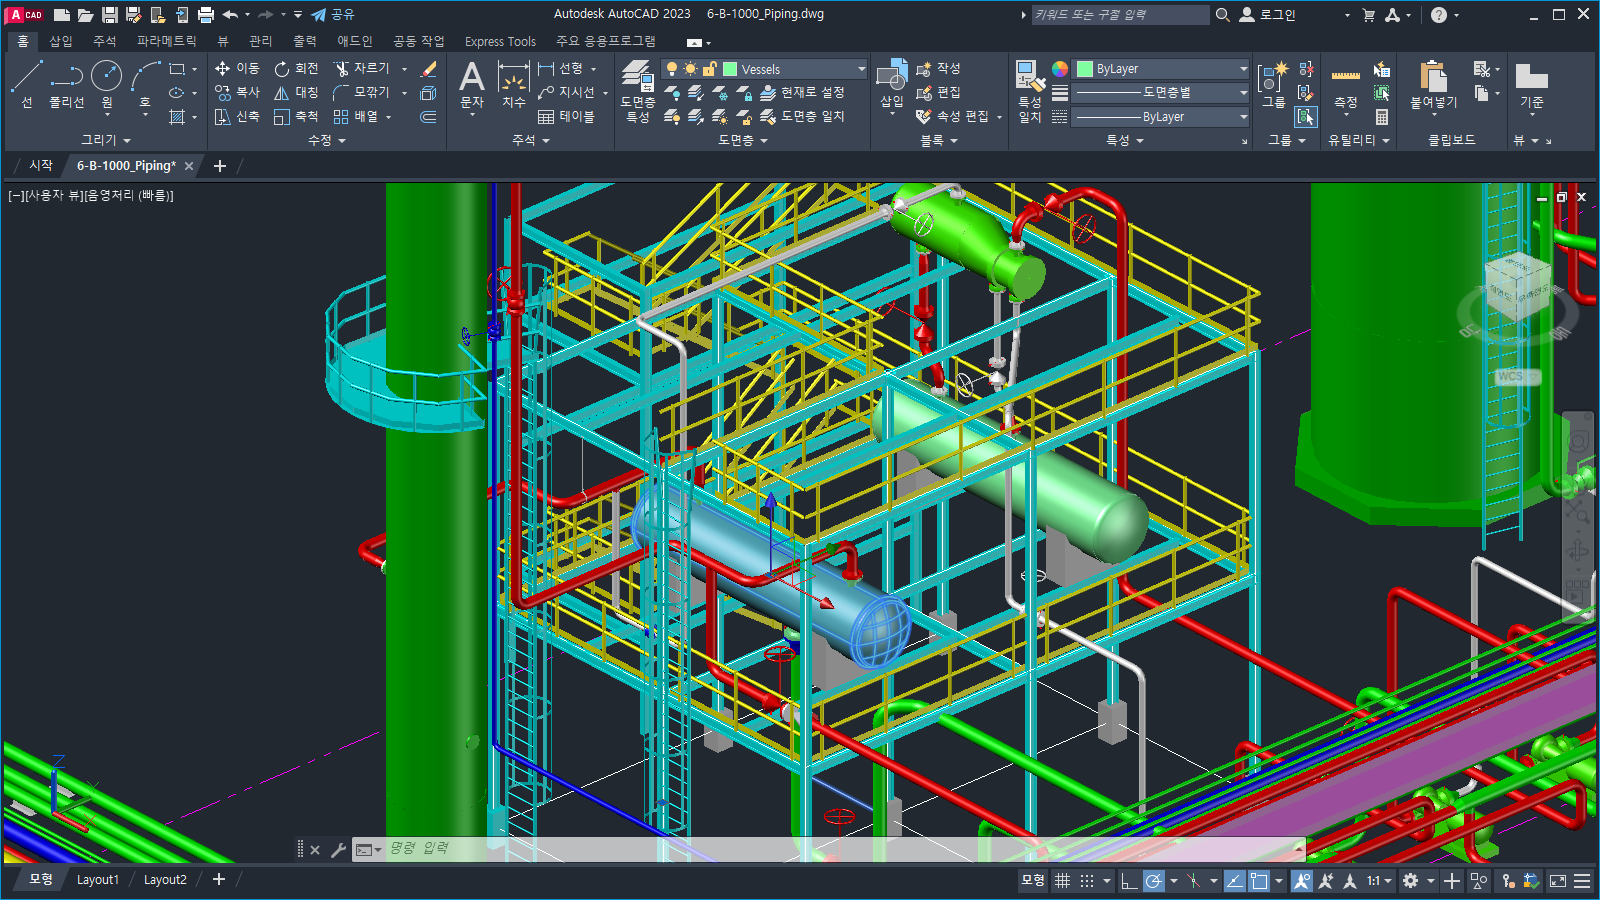The image size is (1600, 900).
Task: Open the ByLayer linetype dropdown
Action: tap(1162, 116)
